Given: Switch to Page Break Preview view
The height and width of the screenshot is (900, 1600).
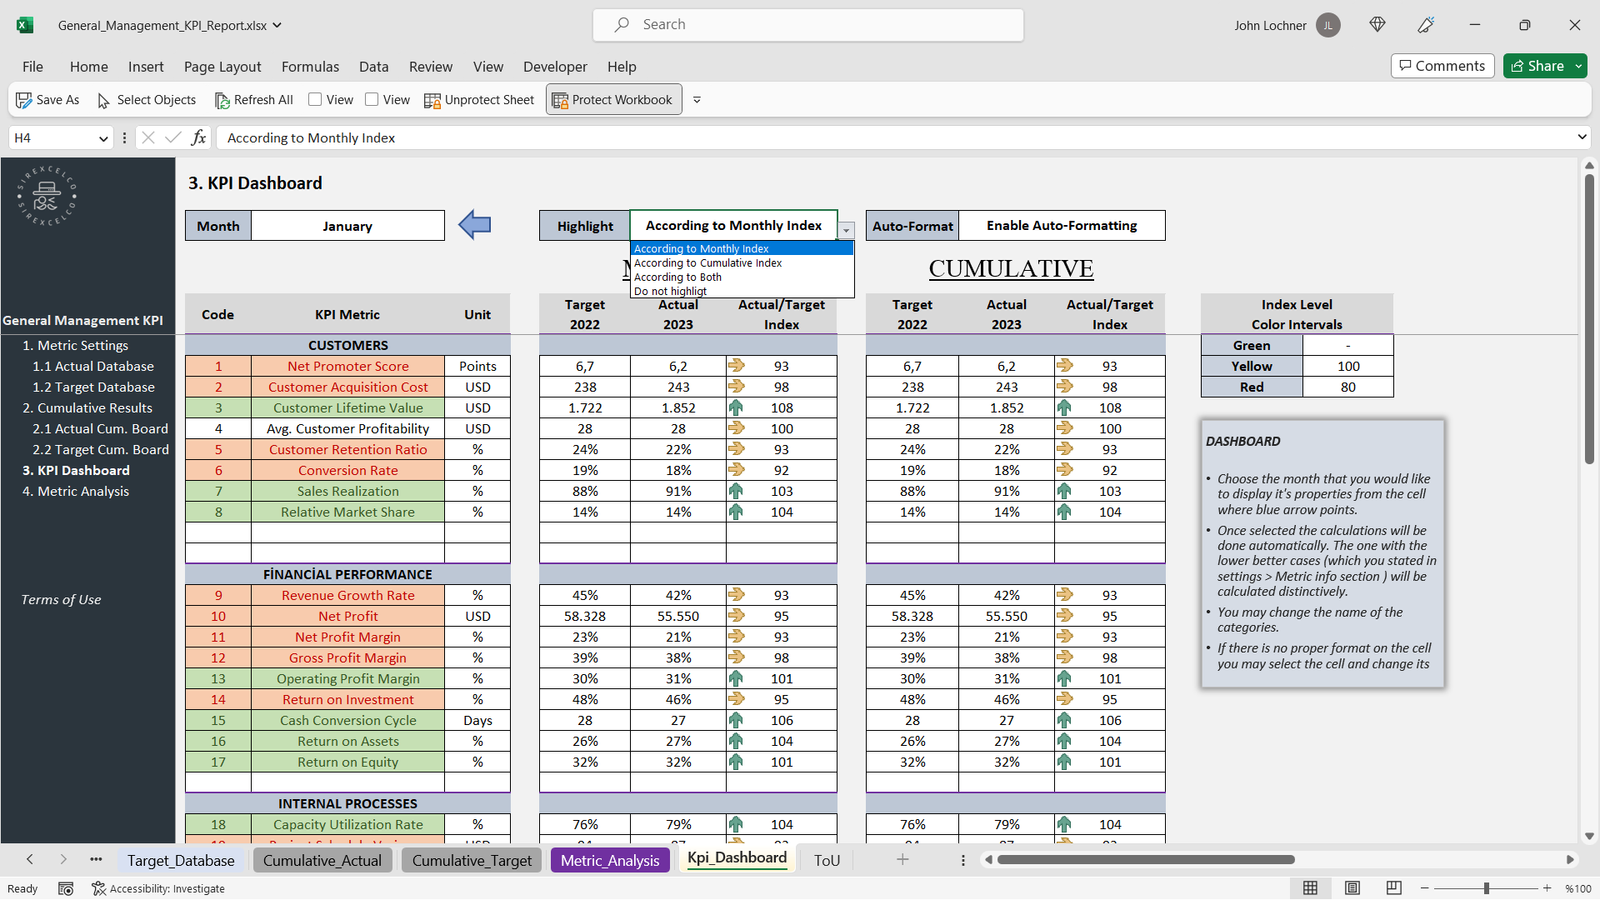Looking at the screenshot, I should (1393, 888).
